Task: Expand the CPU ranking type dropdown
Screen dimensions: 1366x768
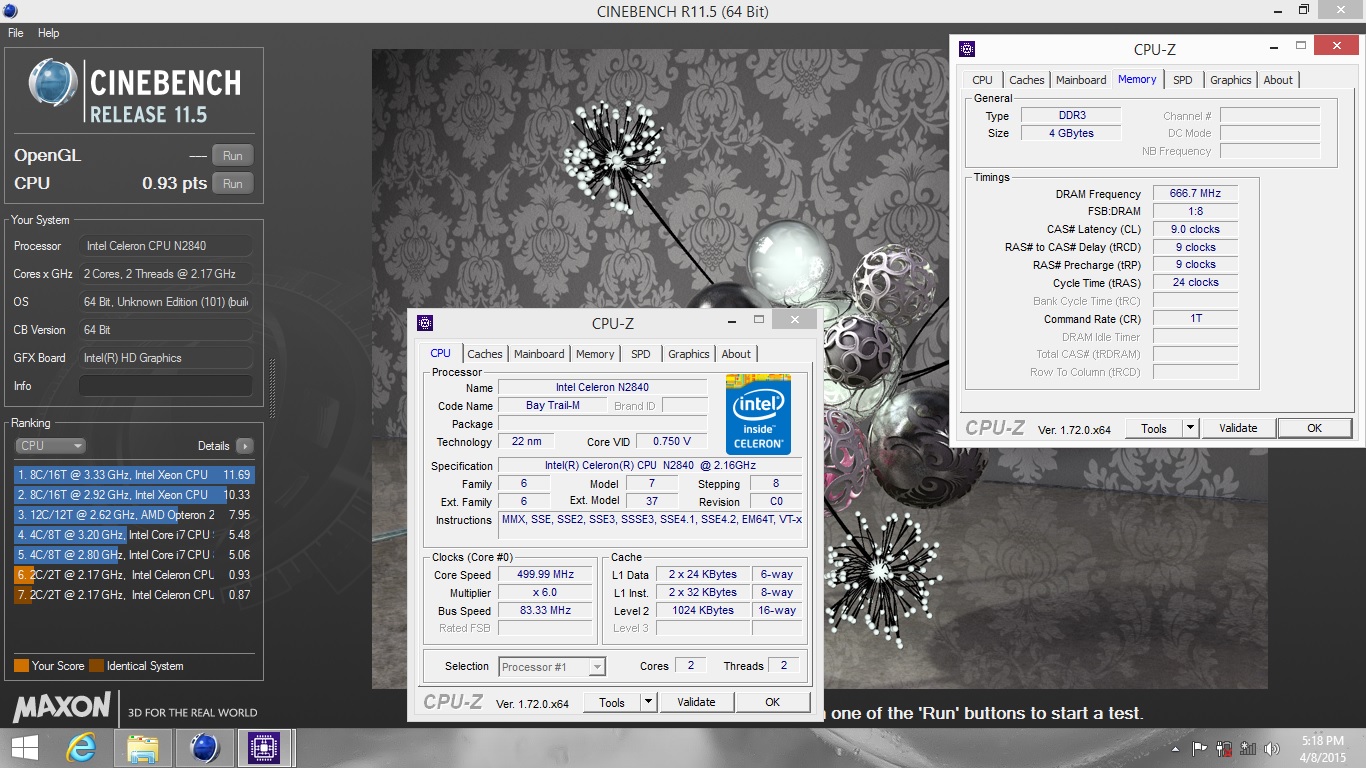Action: (x=50, y=446)
